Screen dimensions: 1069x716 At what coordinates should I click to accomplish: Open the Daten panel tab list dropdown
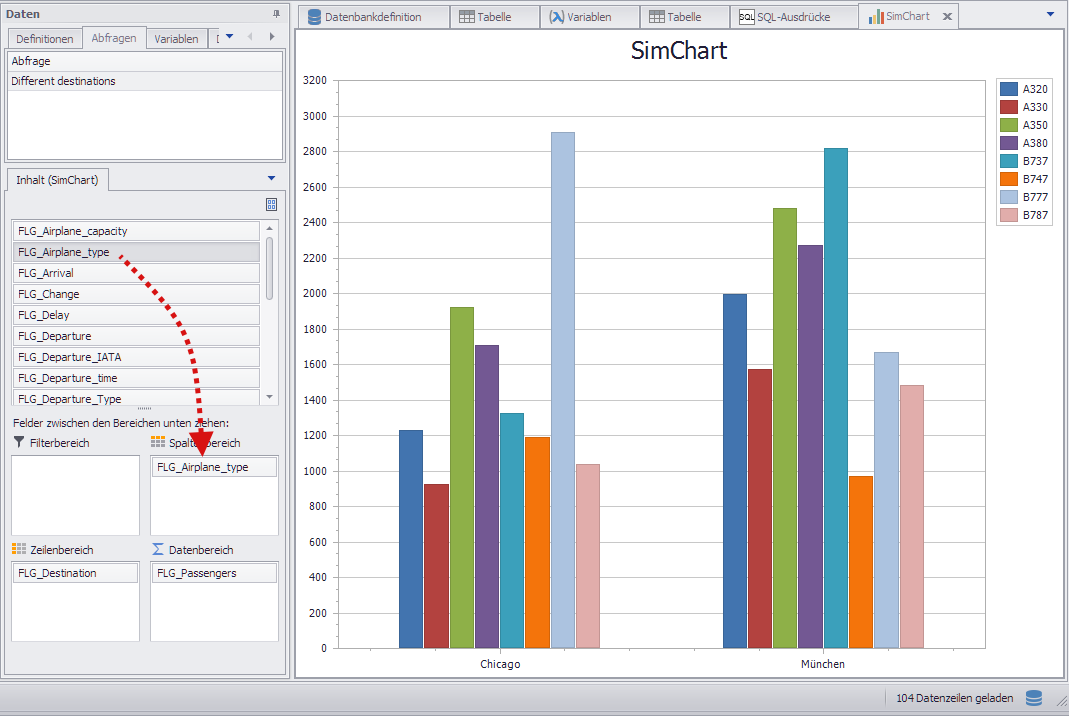point(229,37)
